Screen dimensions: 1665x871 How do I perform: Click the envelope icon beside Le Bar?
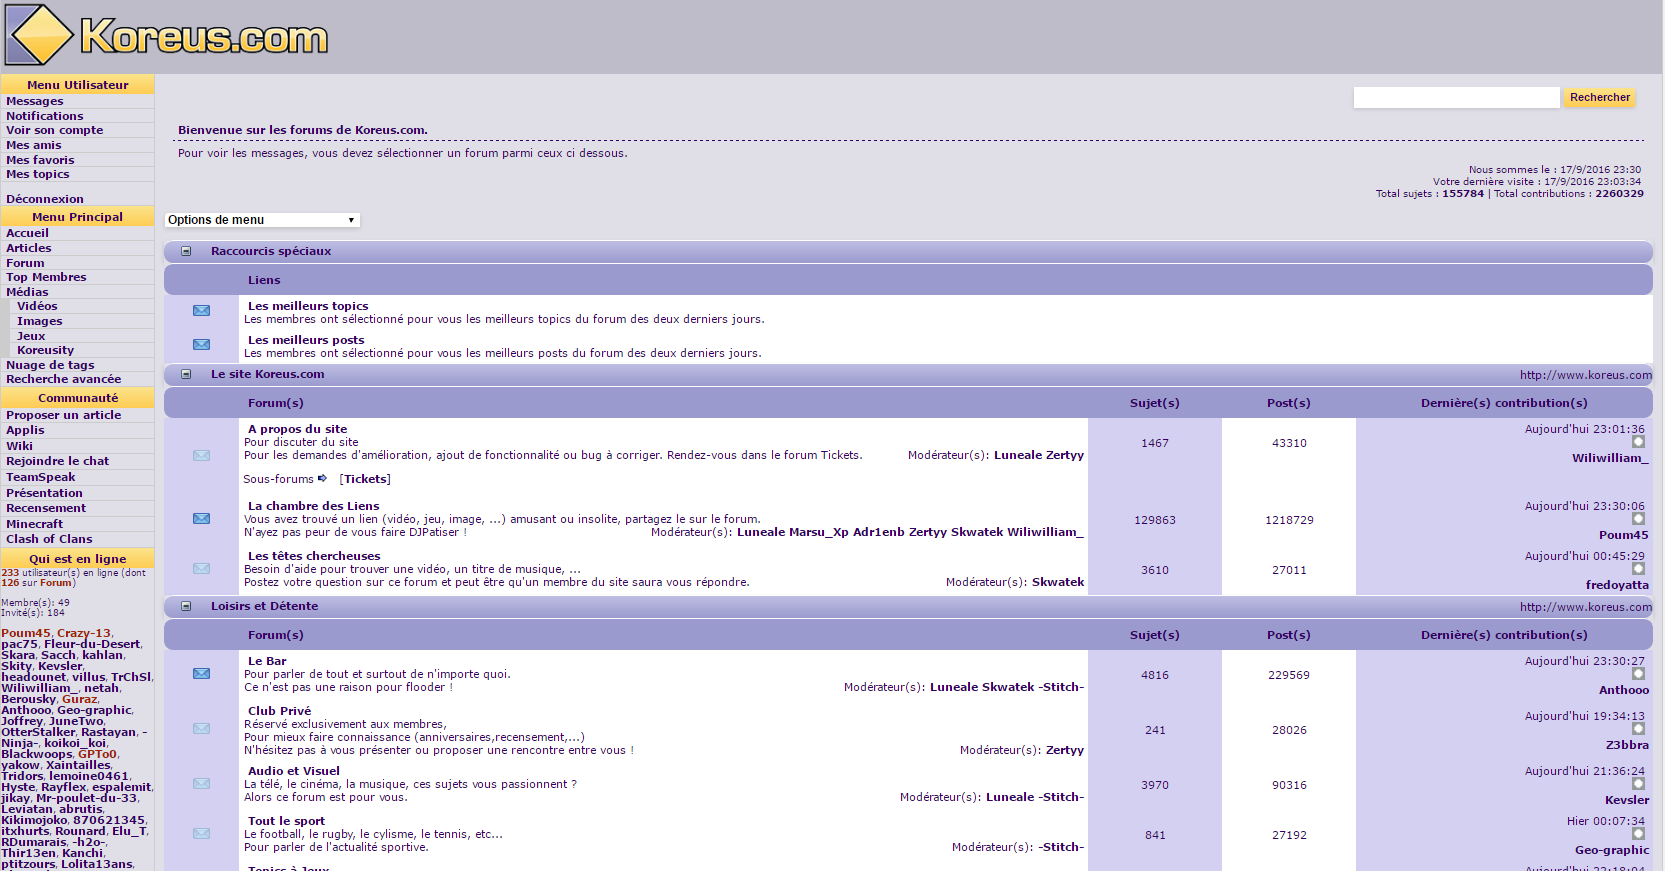coord(201,674)
